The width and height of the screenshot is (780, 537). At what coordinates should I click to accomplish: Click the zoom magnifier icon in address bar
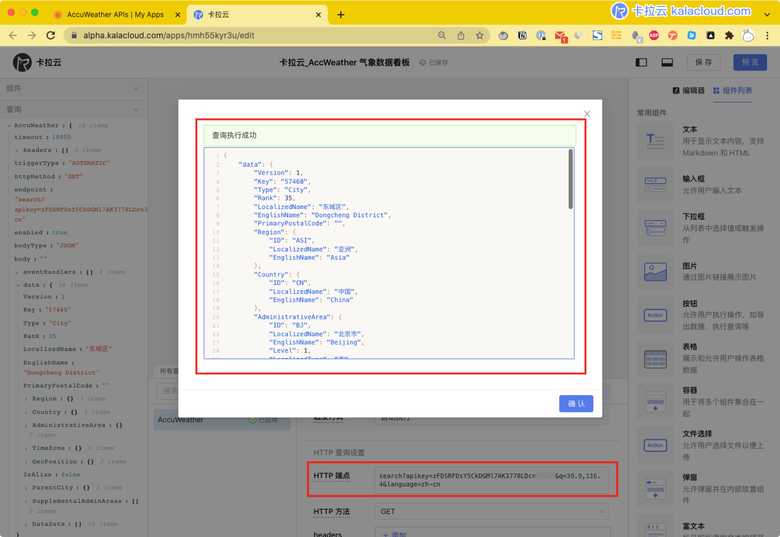(442, 35)
